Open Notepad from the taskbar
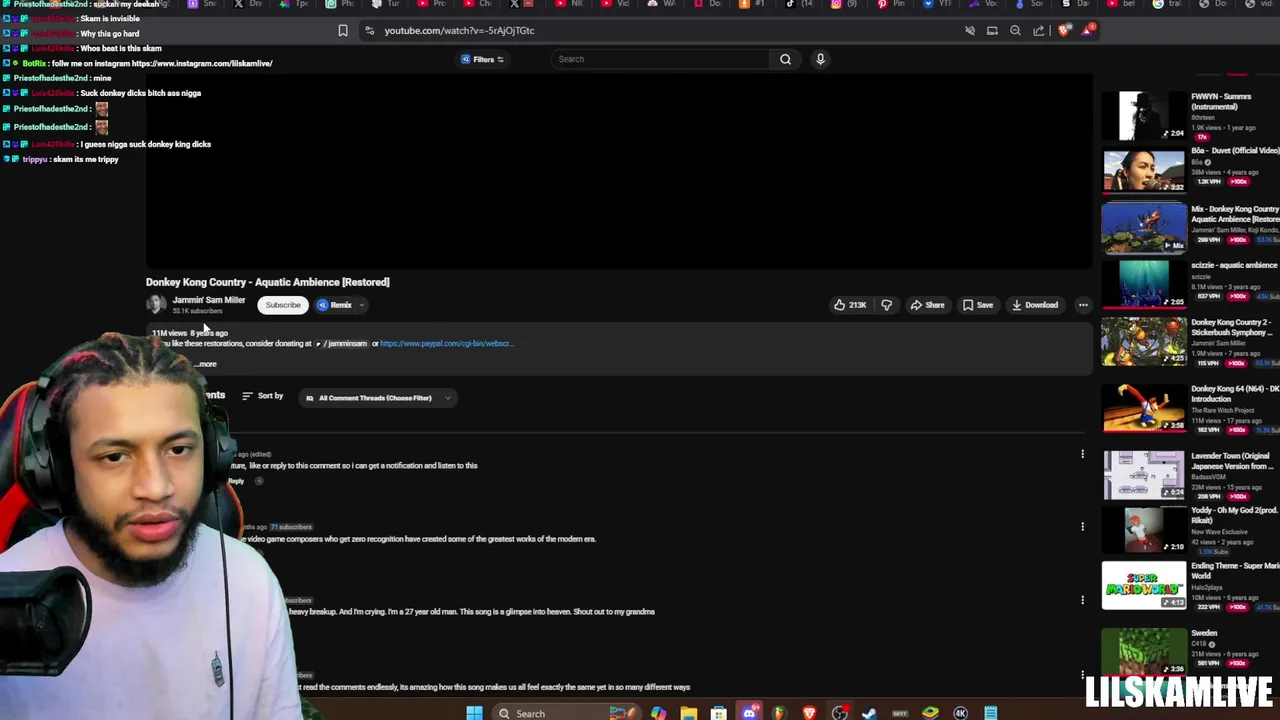 [992, 713]
